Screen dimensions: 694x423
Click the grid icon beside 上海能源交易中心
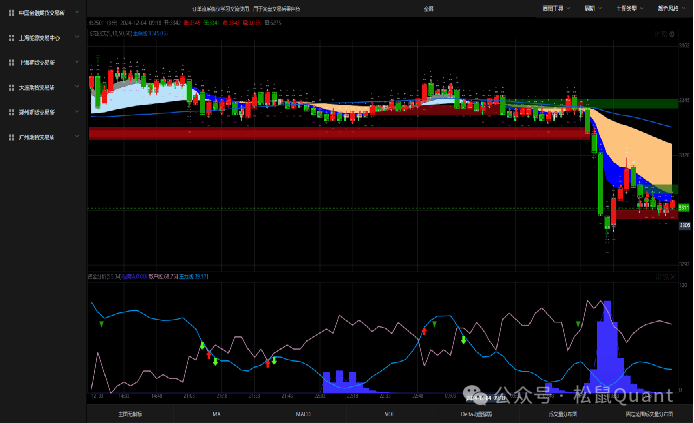(10, 38)
